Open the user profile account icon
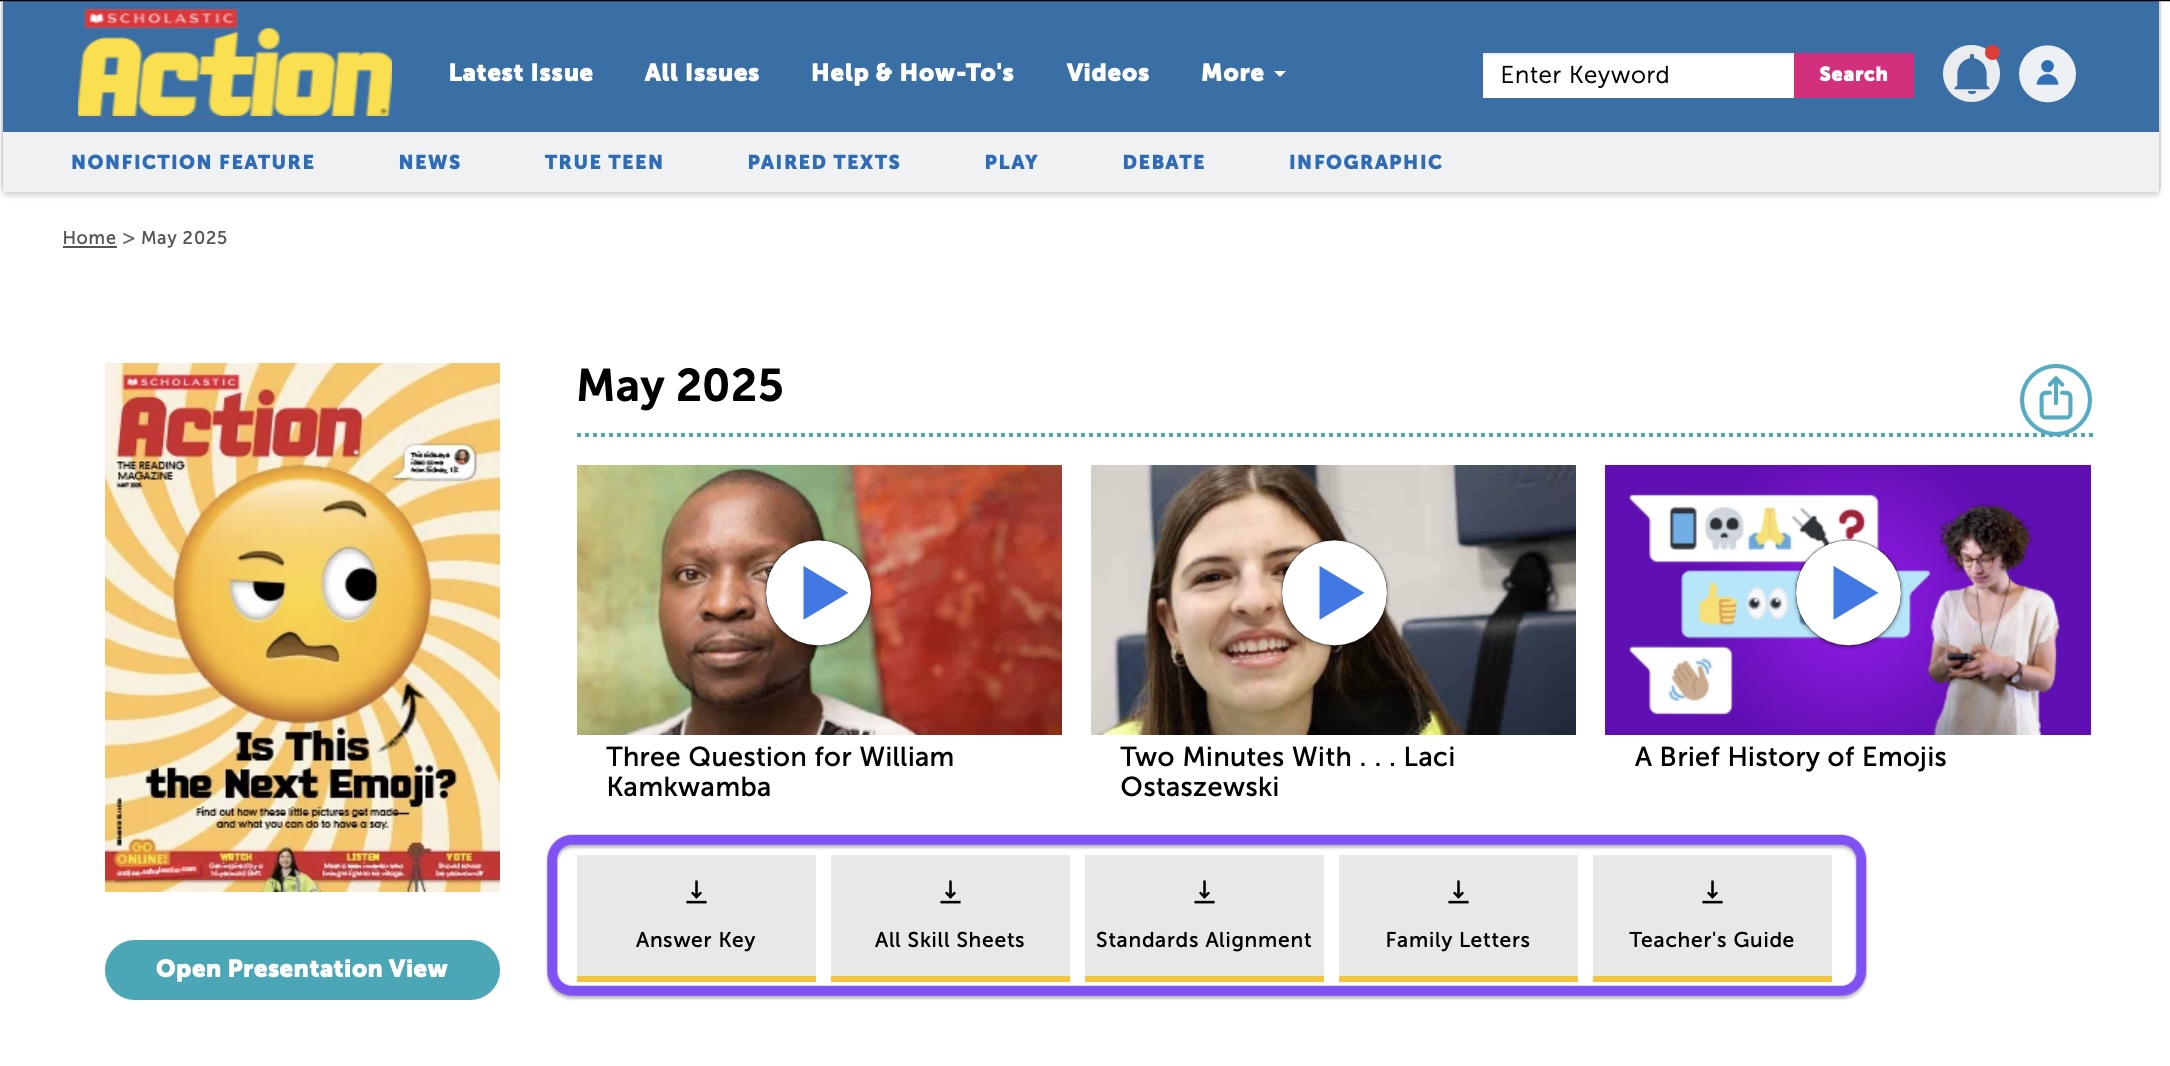Screen dimensions: 2170x1066 [2047, 74]
